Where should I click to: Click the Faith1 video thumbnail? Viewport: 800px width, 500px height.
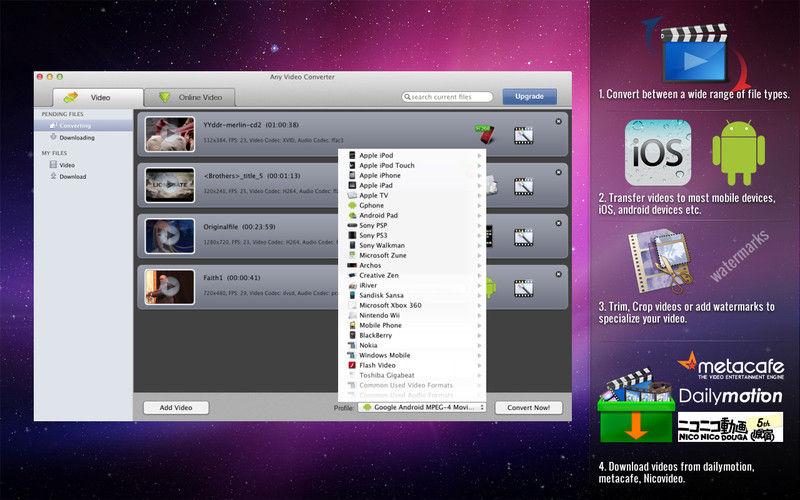(169, 287)
